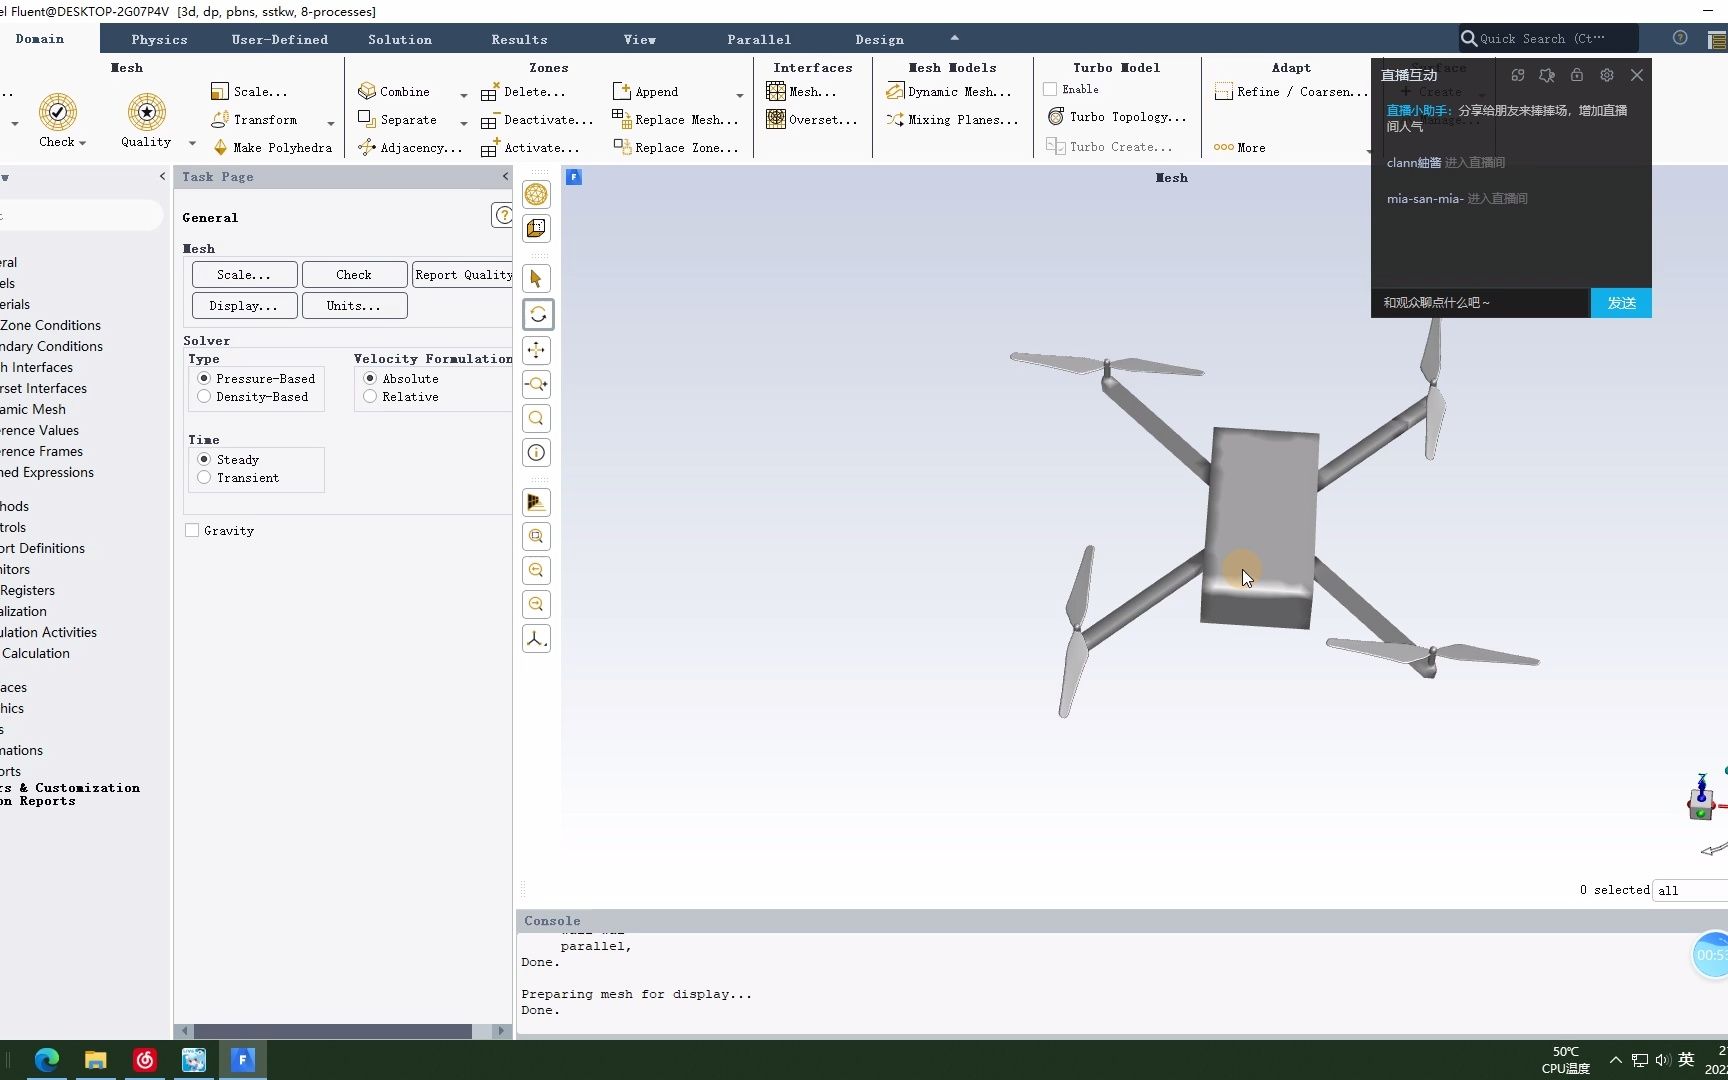Expand the Combine zones dropdown arrow
1728x1080 pixels.
tap(463, 95)
